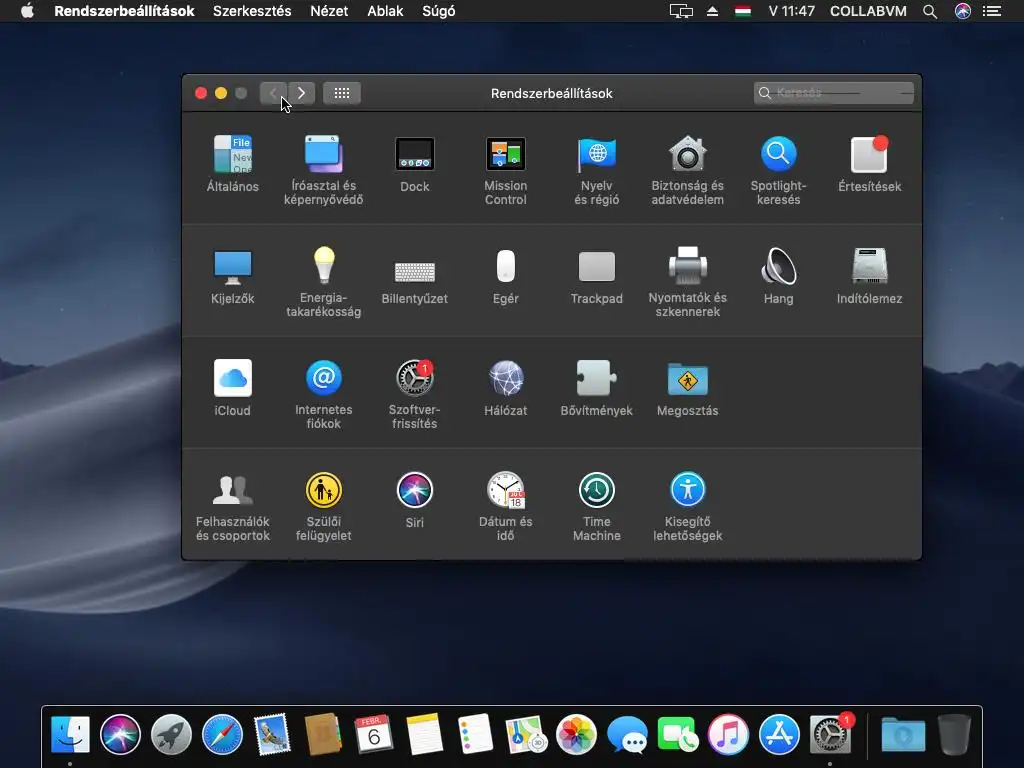This screenshot has height=768, width=1024.
Task: Open Maps from the Dock
Action: pos(526,734)
